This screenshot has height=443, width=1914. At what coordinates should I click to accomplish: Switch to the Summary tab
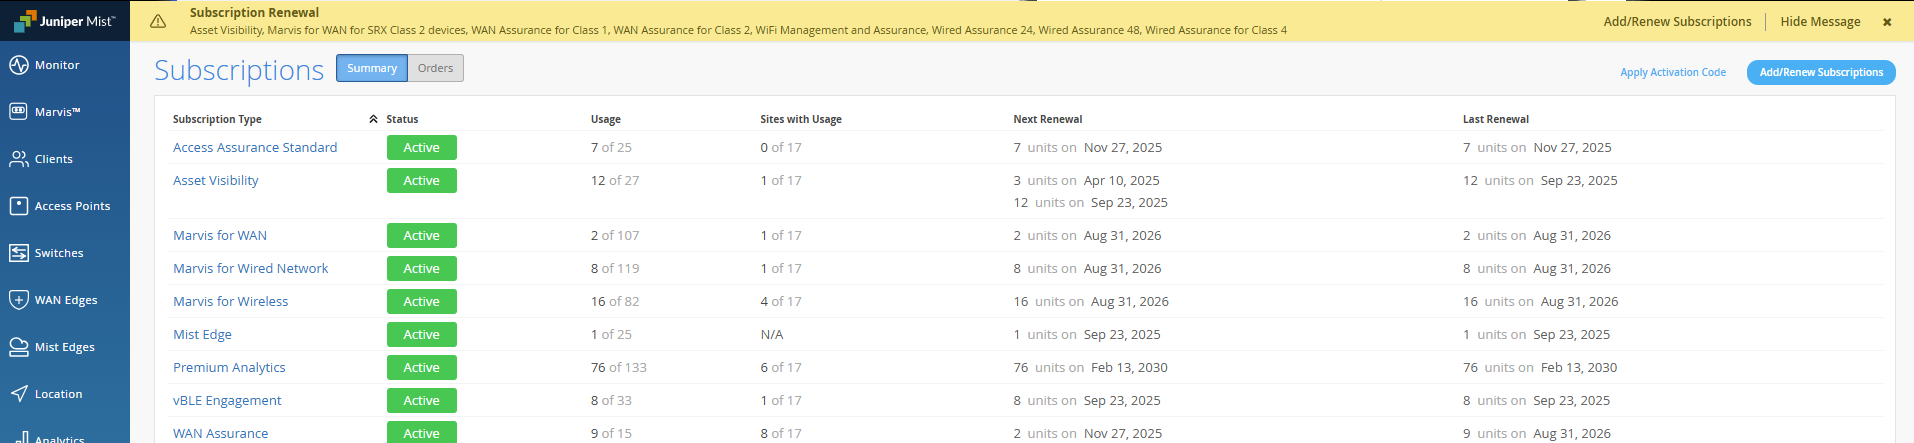(372, 68)
